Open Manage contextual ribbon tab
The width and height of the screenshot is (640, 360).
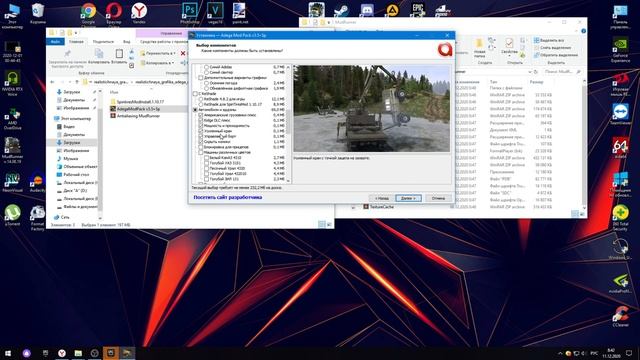[x=171, y=33]
